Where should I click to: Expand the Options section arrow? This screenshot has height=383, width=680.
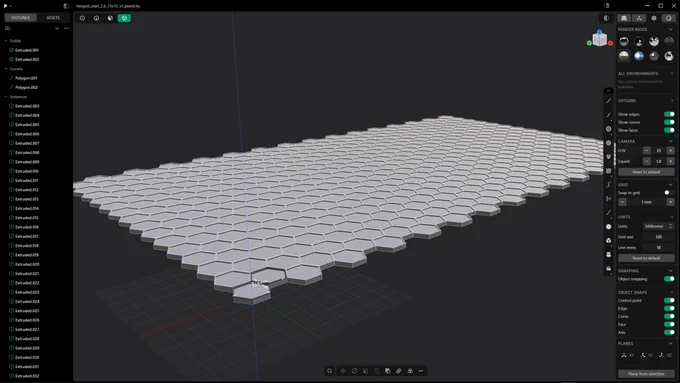click(x=672, y=101)
